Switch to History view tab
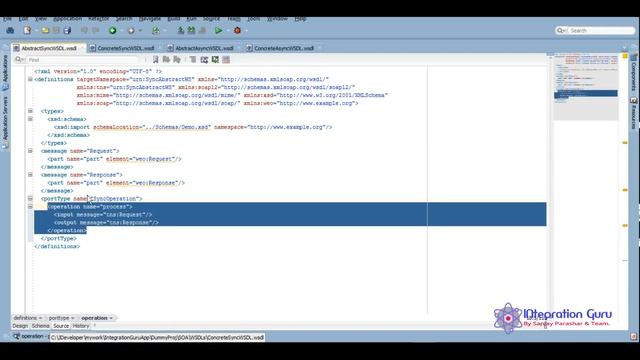The width and height of the screenshot is (640, 360). 81,326
